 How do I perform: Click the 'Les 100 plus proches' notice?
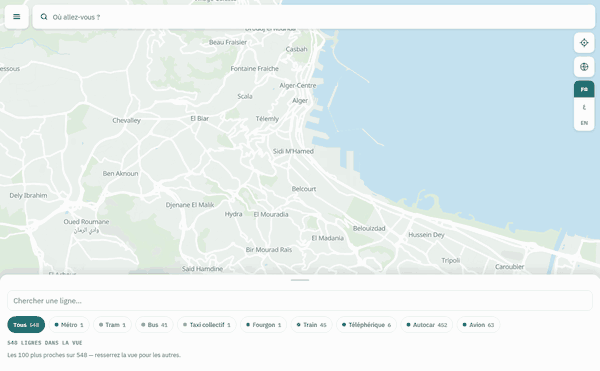pyautogui.click(x=94, y=355)
